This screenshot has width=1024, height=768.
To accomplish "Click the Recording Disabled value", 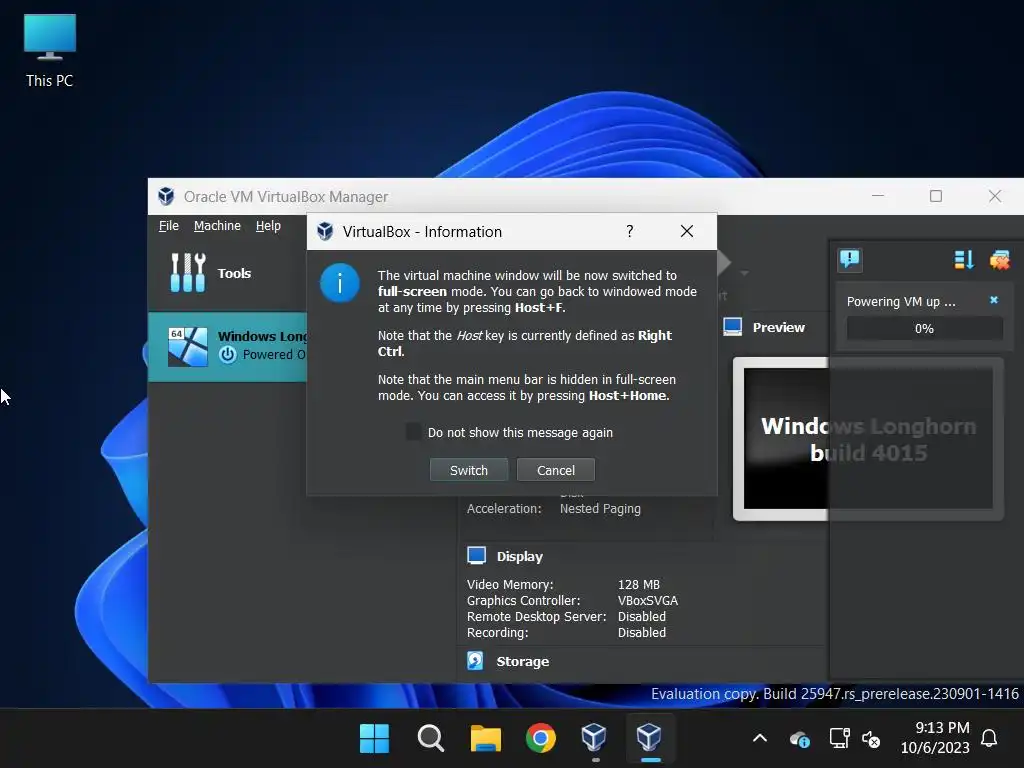I will coord(642,633).
